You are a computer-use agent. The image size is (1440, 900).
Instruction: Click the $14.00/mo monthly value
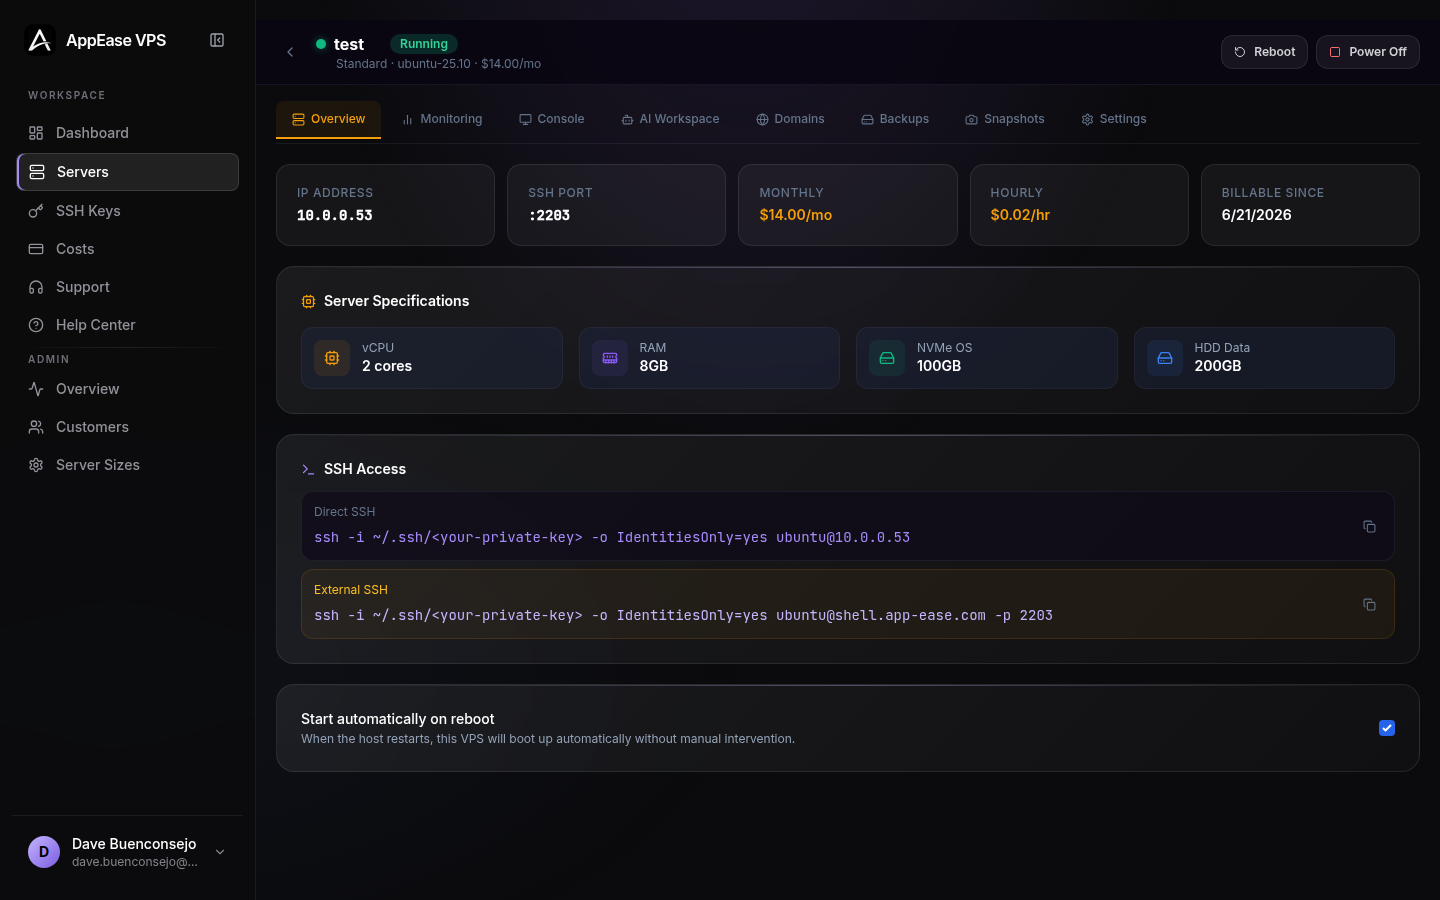[x=796, y=215]
